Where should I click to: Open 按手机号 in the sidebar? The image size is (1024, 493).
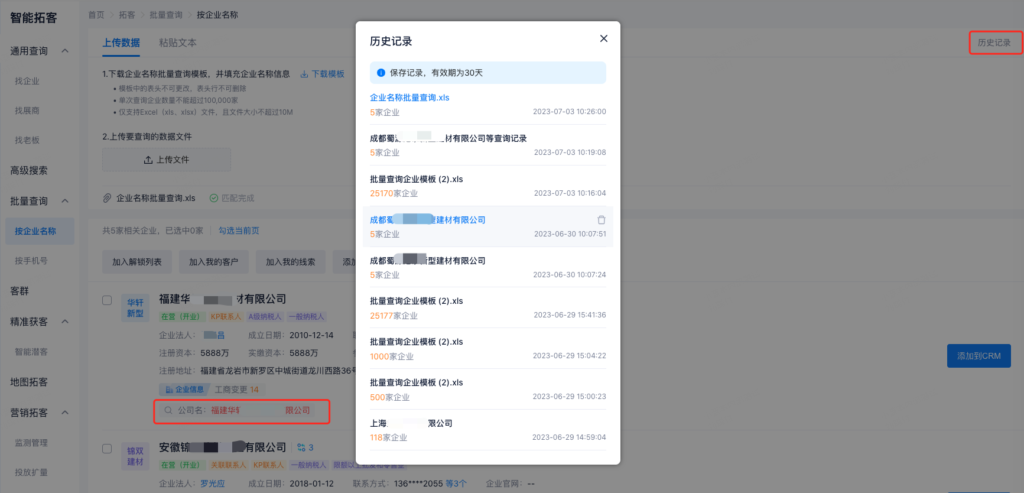point(33,261)
